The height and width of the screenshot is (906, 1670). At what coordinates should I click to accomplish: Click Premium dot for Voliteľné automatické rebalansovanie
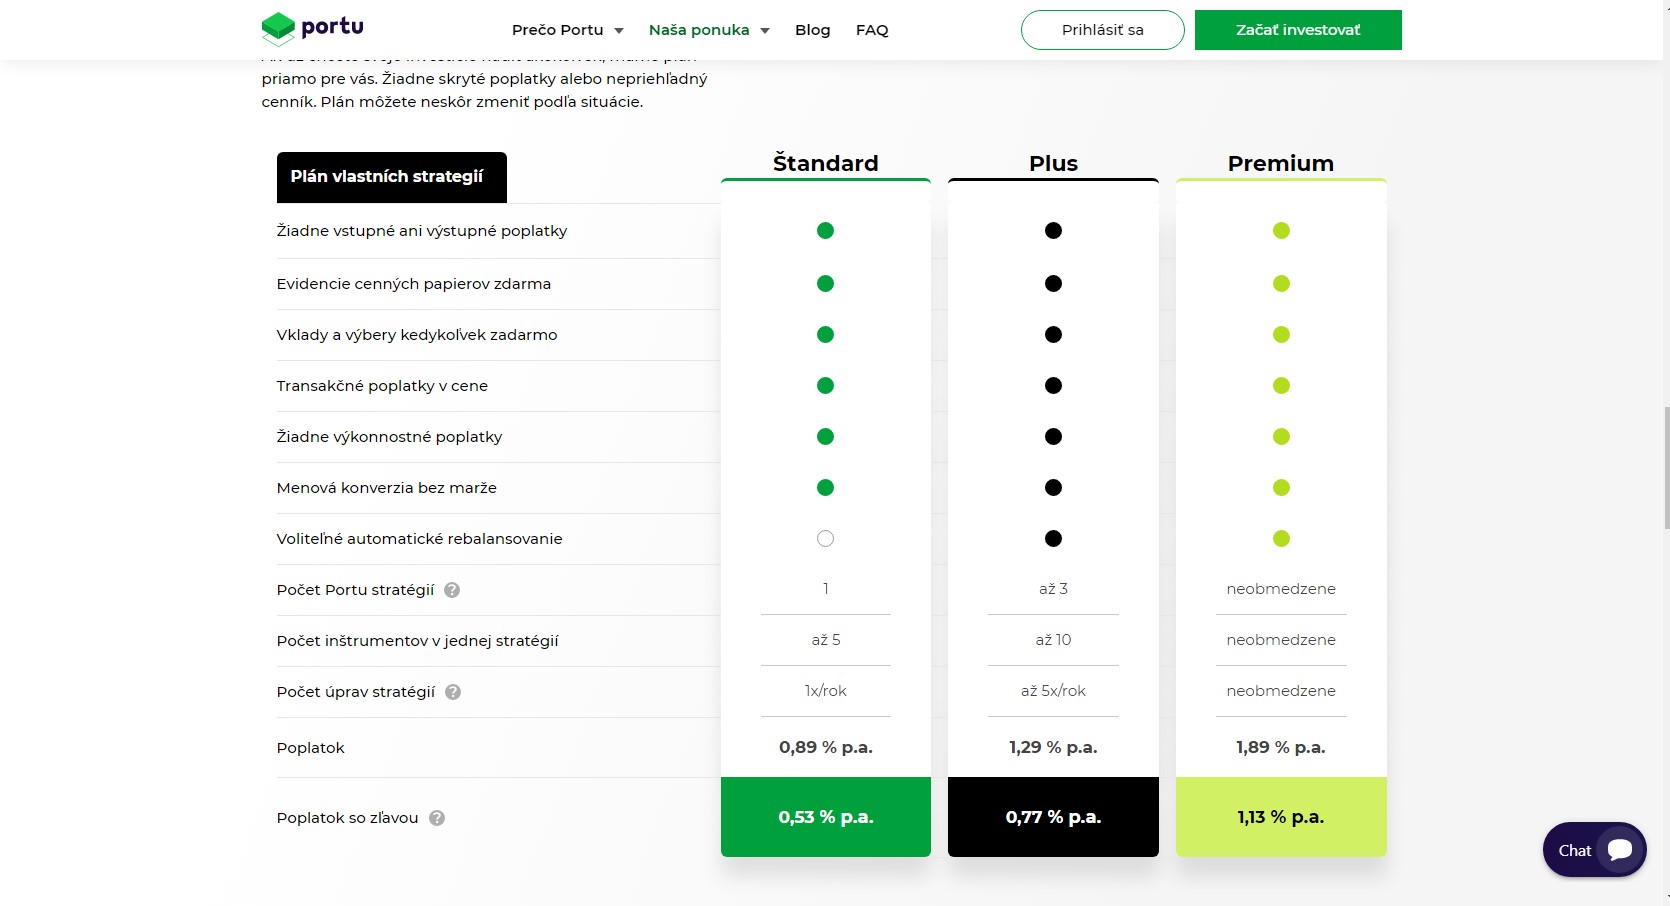click(x=1281, y=539)
